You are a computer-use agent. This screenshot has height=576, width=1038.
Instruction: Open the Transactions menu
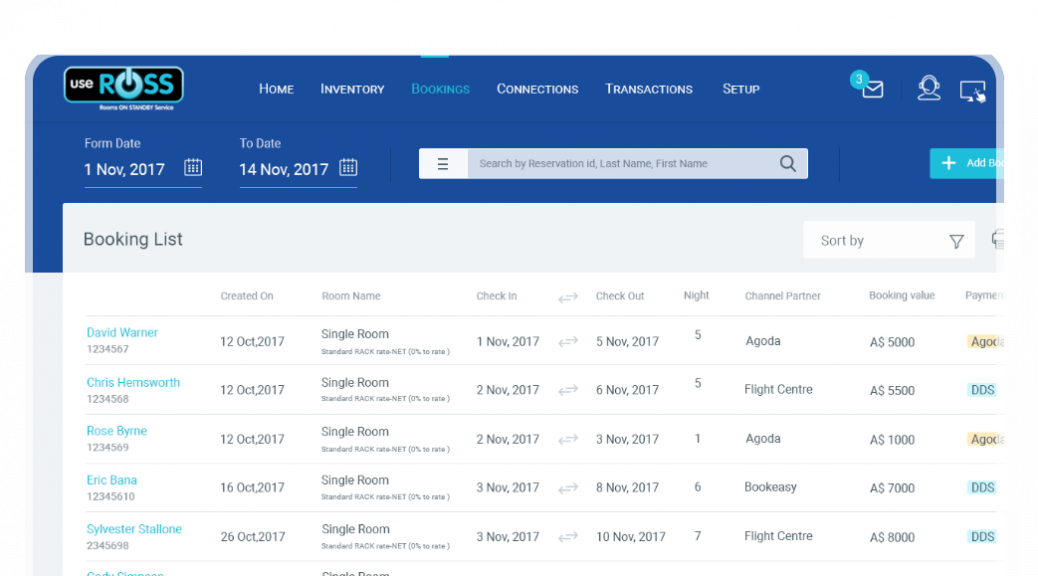[x=649, y=89]
